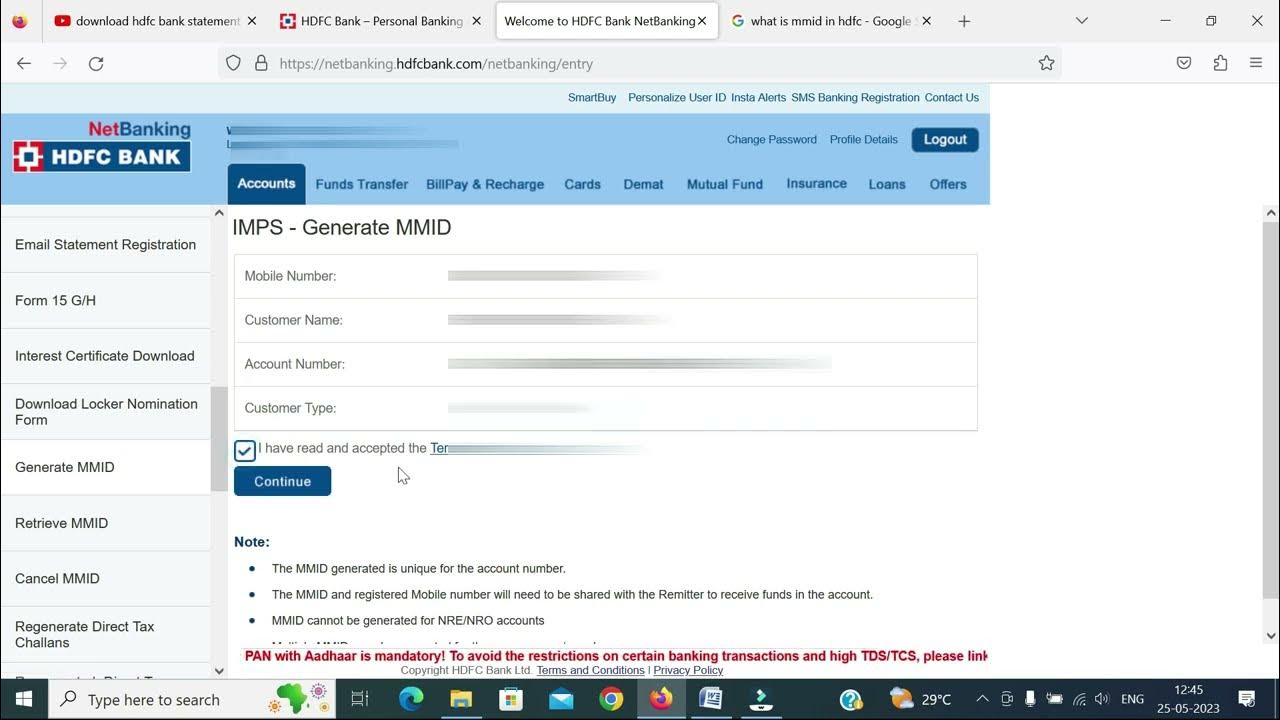Toggle the terms accepted checkbox

244,450
